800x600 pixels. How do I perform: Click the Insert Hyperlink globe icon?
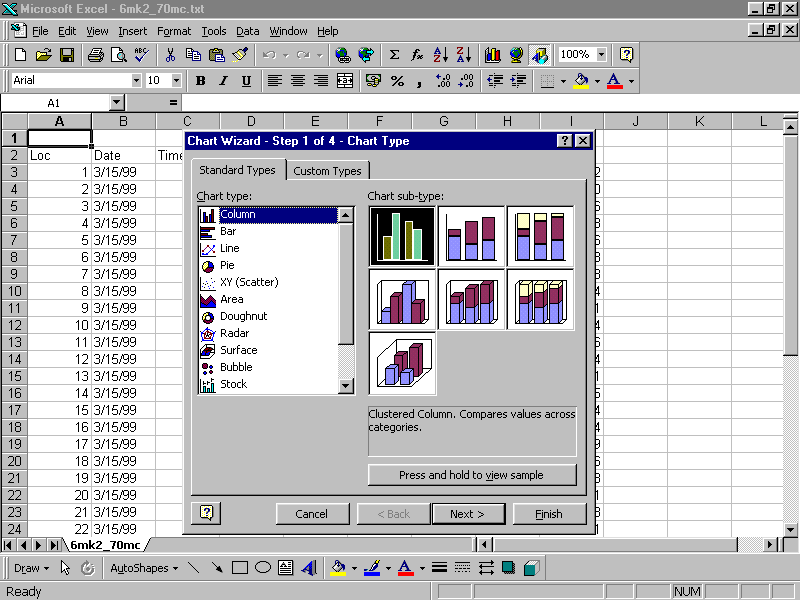[x=343, y=55]
